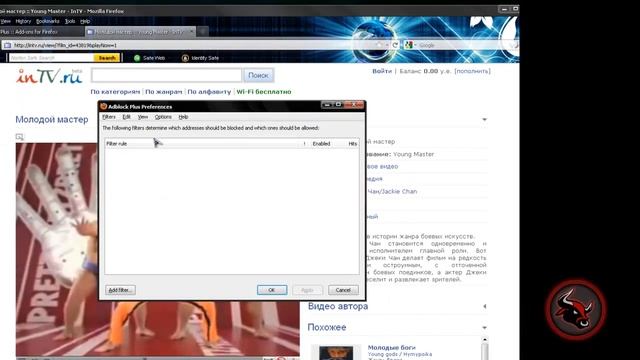Click the Молодой мастер page heading
Screen dimensions: 640x360
pos(52,120)
